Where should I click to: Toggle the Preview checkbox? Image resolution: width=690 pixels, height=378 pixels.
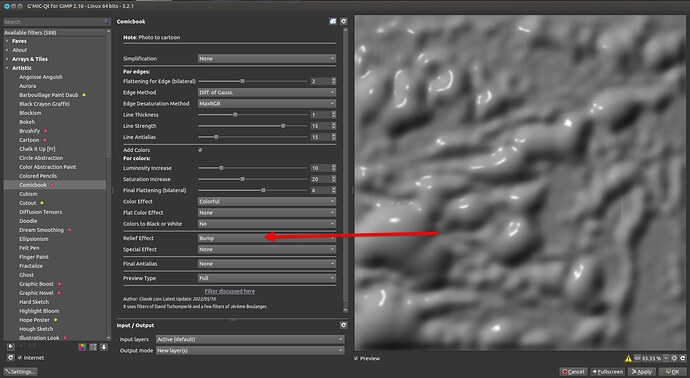tap(356, 358)
